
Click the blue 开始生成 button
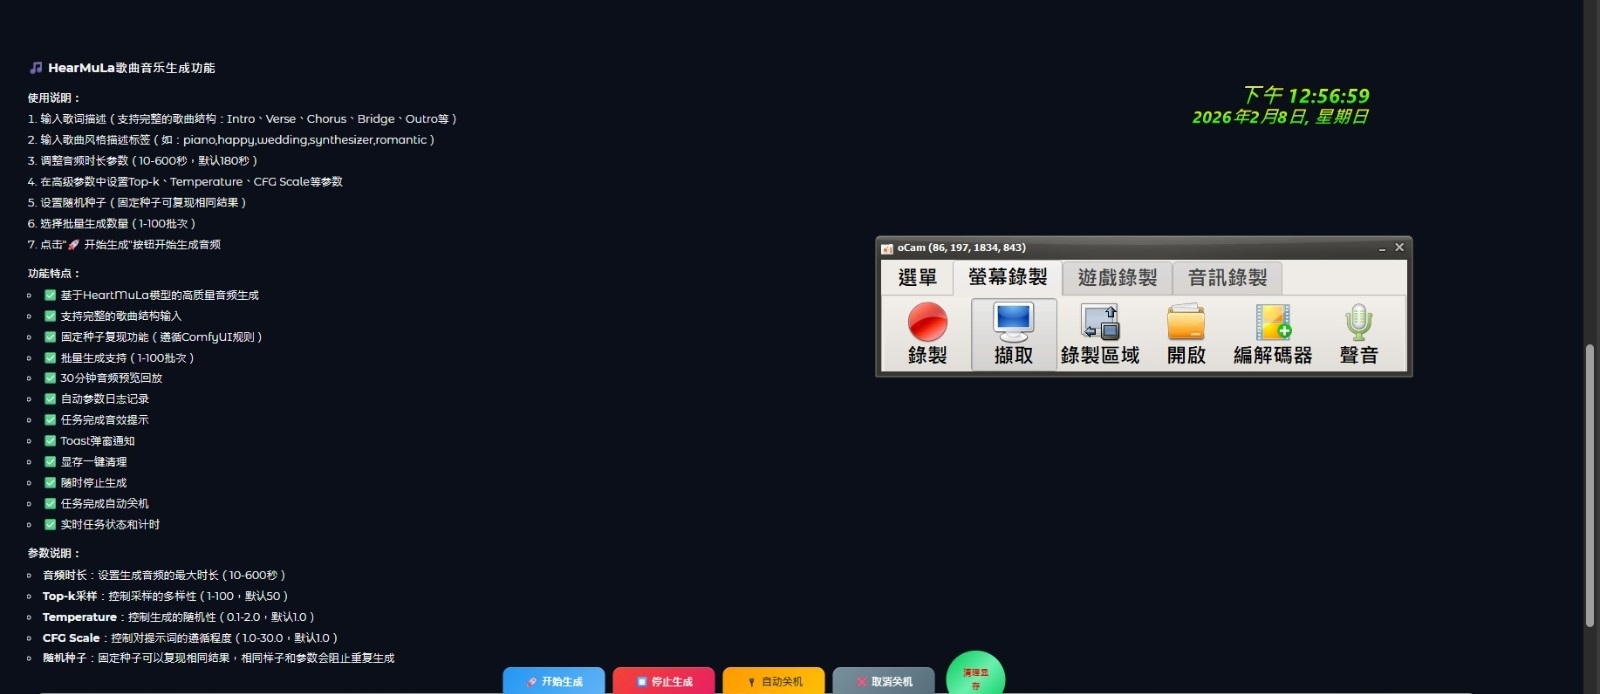click(x=554, y=681)
